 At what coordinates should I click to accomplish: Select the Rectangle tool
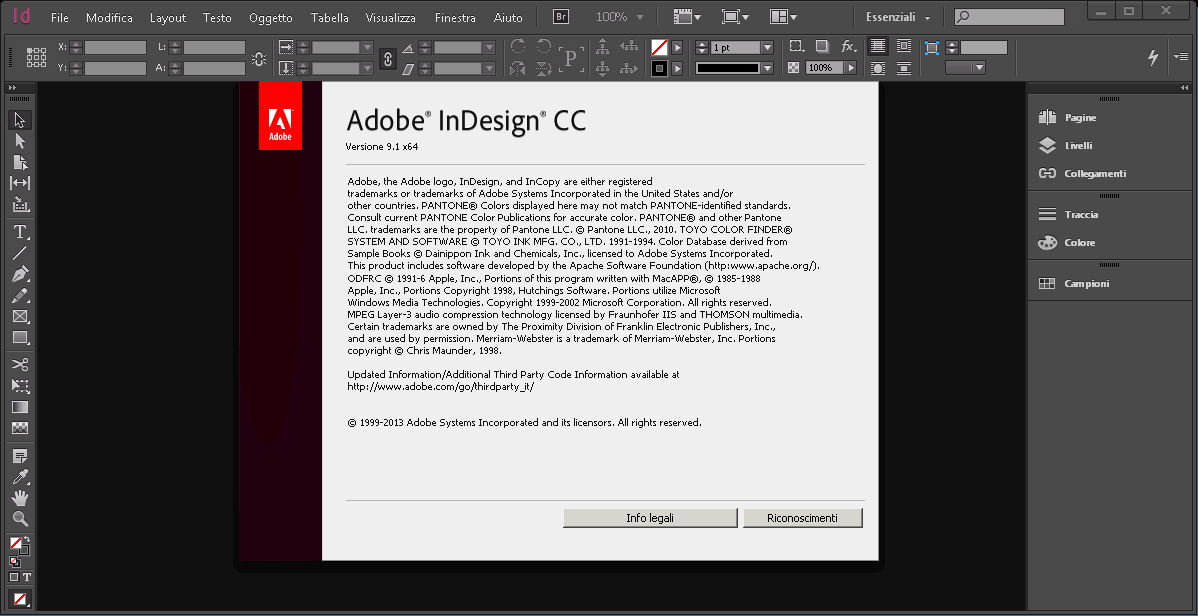tap(20, 337)
